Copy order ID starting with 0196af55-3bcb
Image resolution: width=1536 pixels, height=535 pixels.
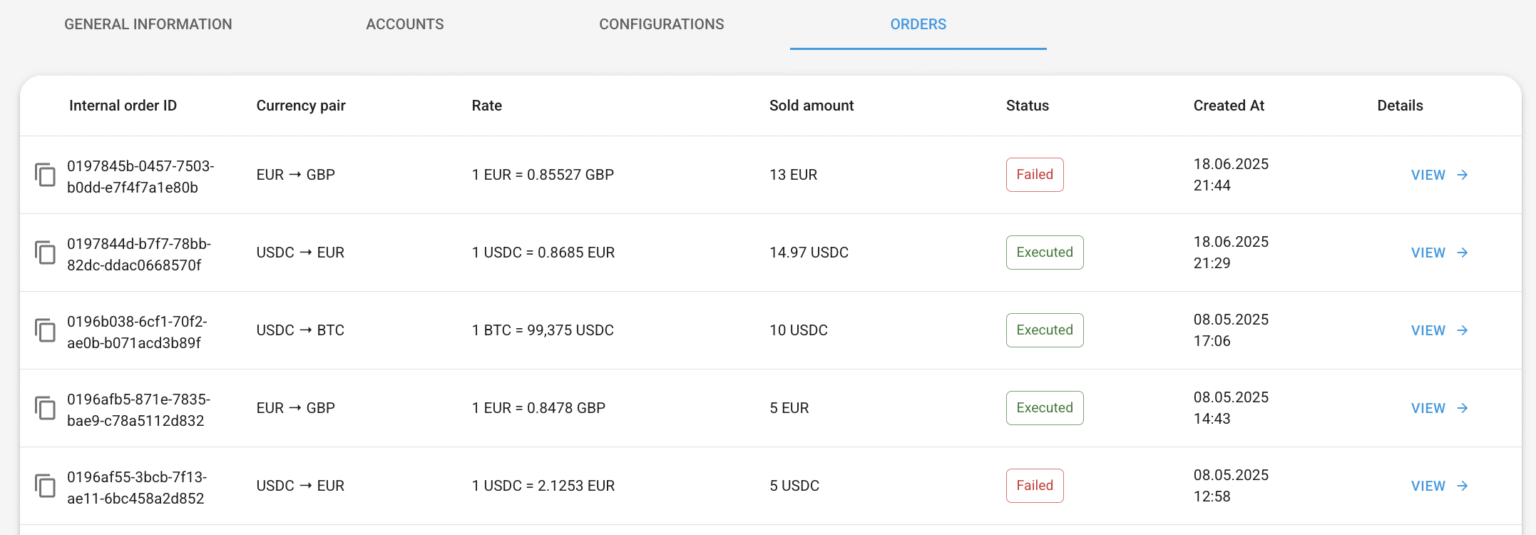click(45, 486)
